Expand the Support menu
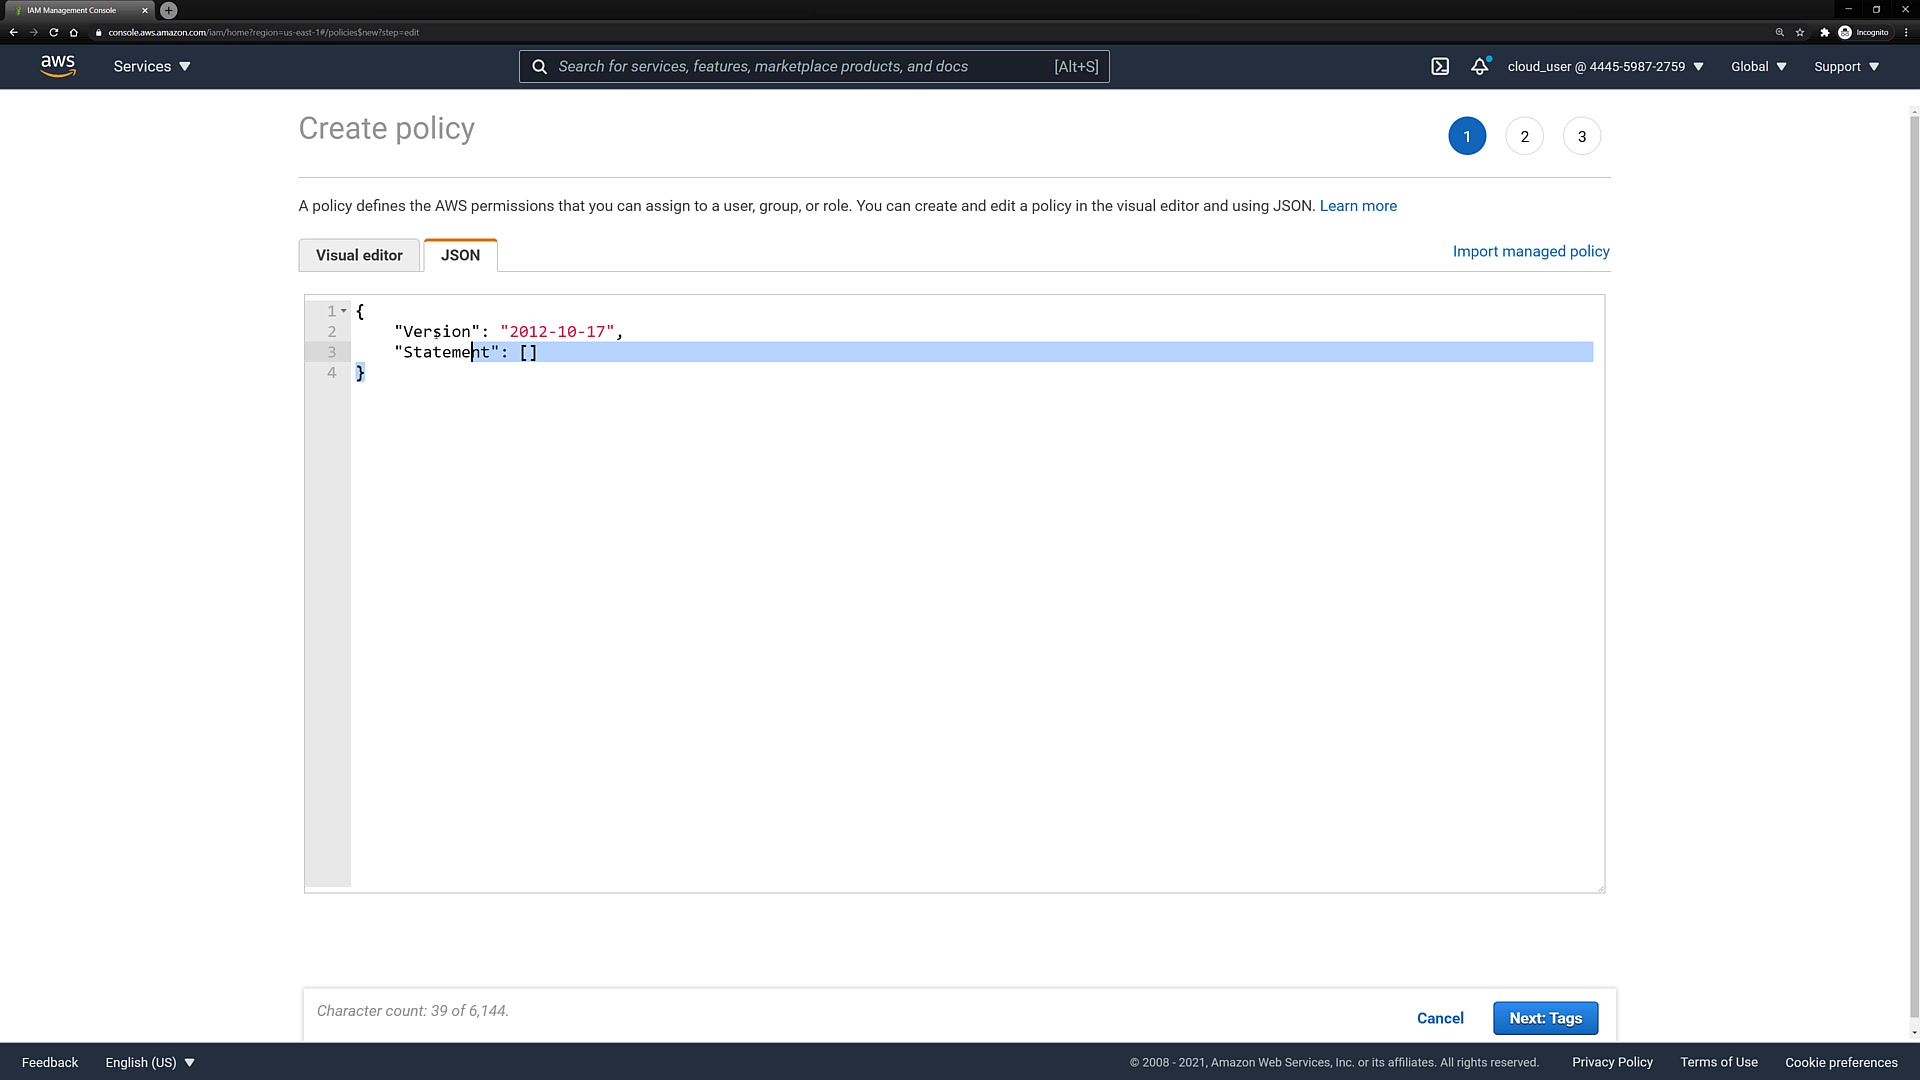Viewport: 1920px width, 1080px height. coord(1846,66)
